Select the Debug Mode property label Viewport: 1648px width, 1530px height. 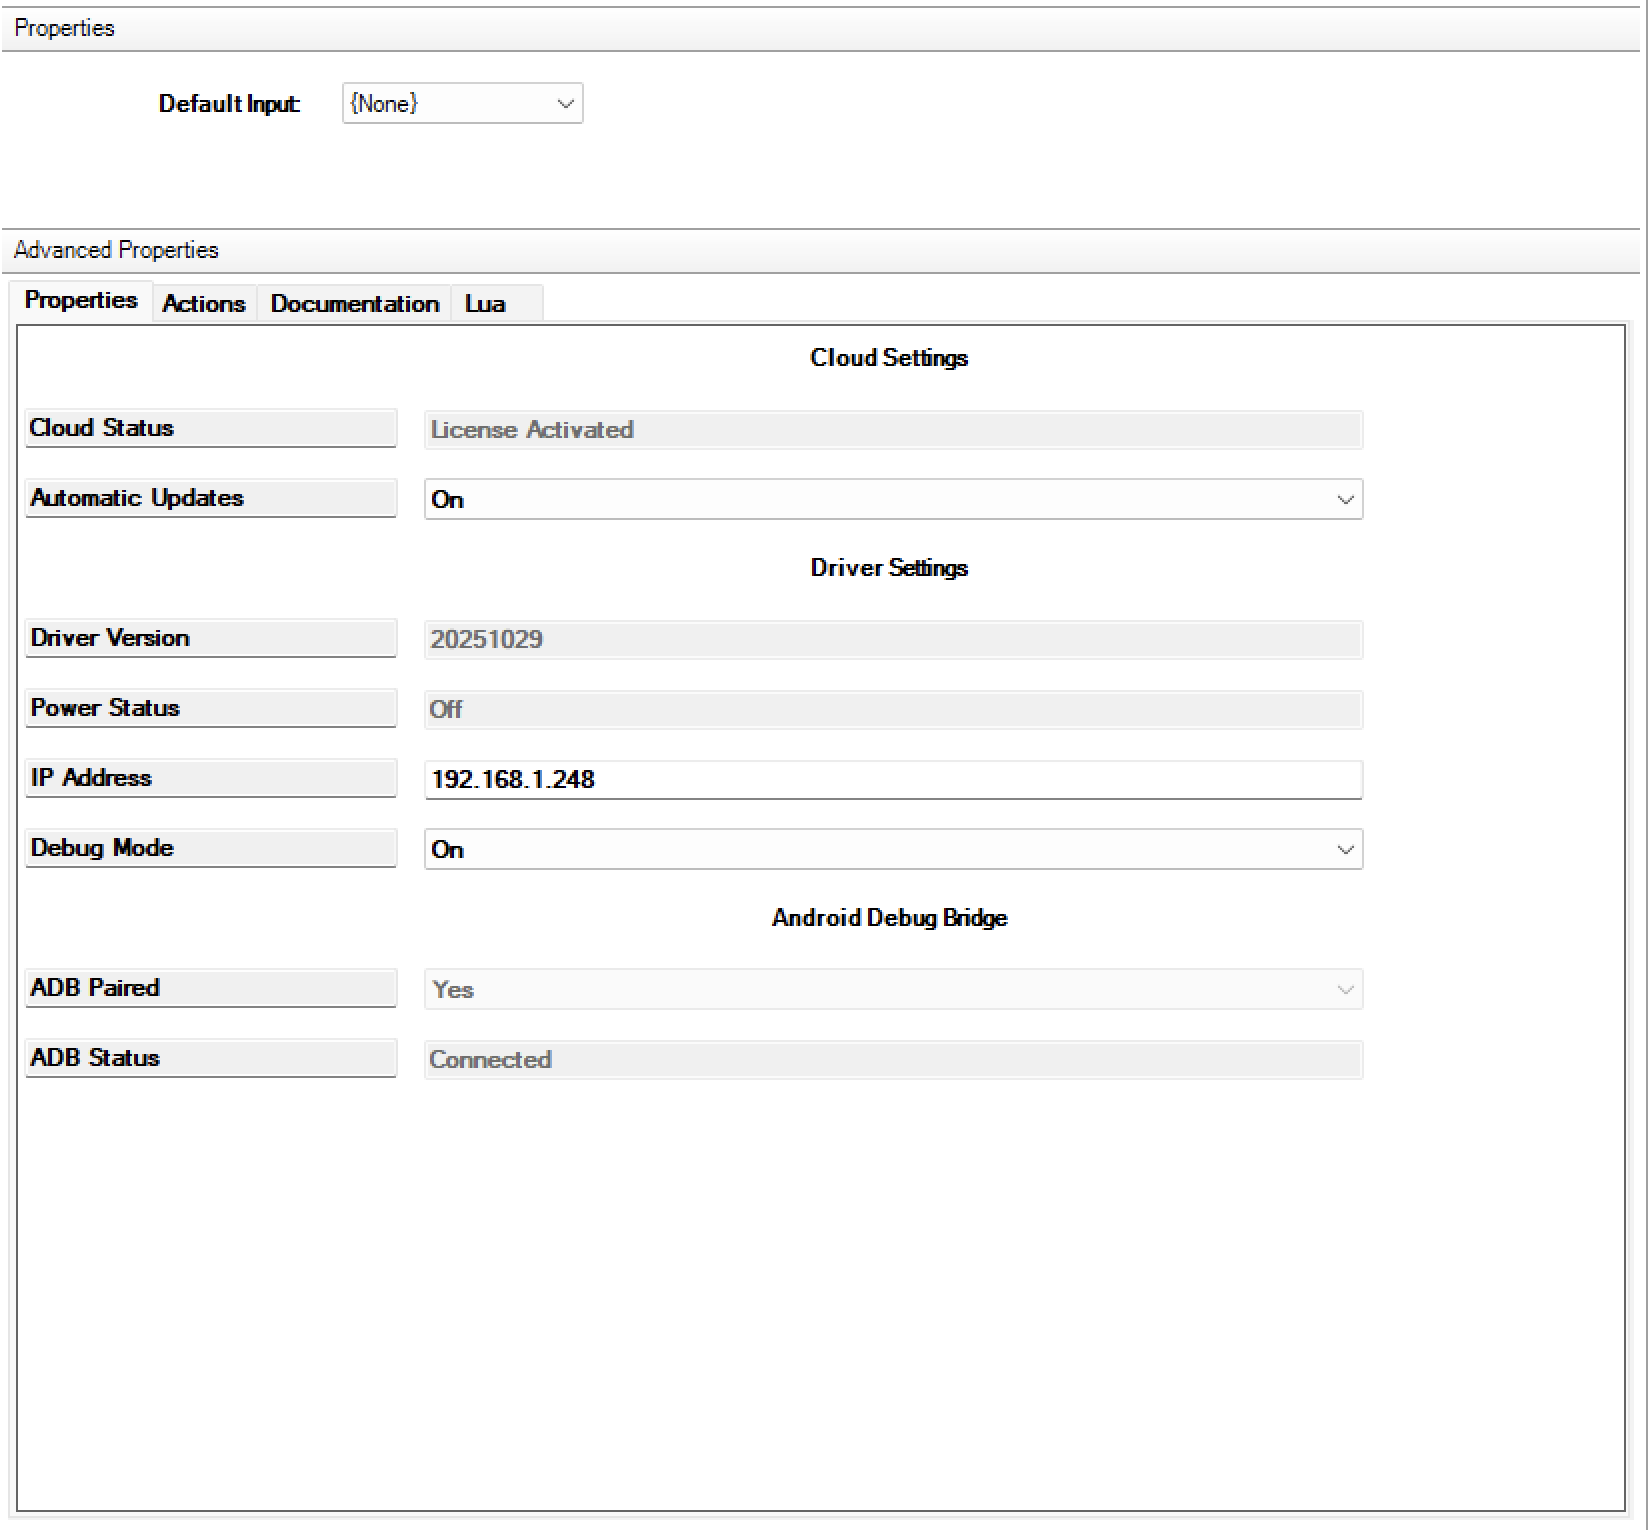pos(210,848)
